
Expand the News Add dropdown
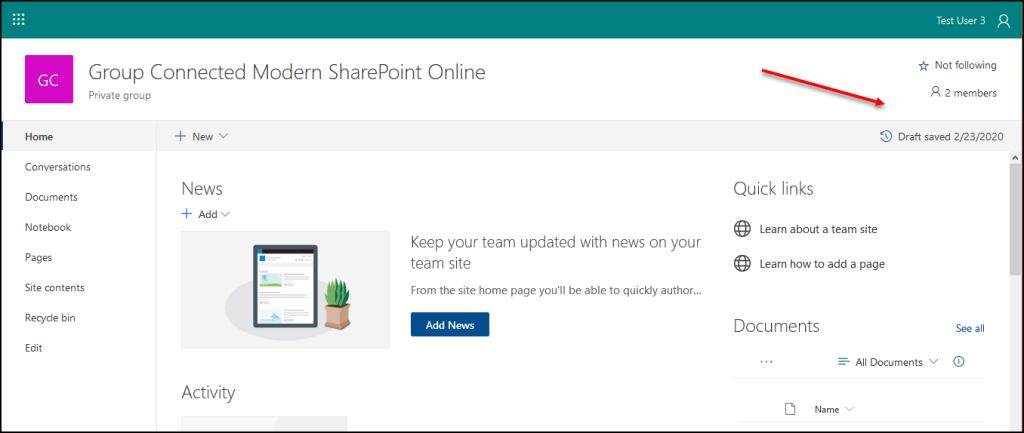[206, 214]
